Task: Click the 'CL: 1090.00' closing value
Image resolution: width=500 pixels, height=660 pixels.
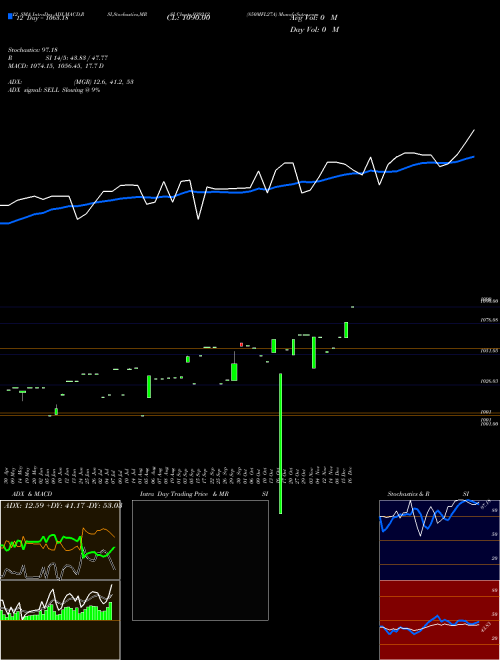Action: [x=188, y=18]
